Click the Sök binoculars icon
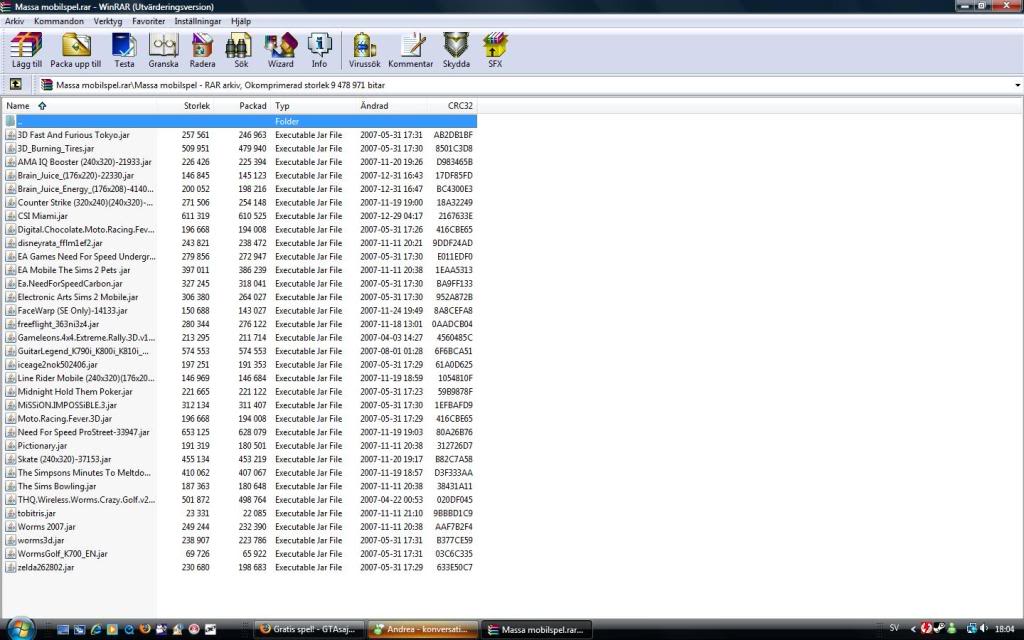 (x=241, y=50)
